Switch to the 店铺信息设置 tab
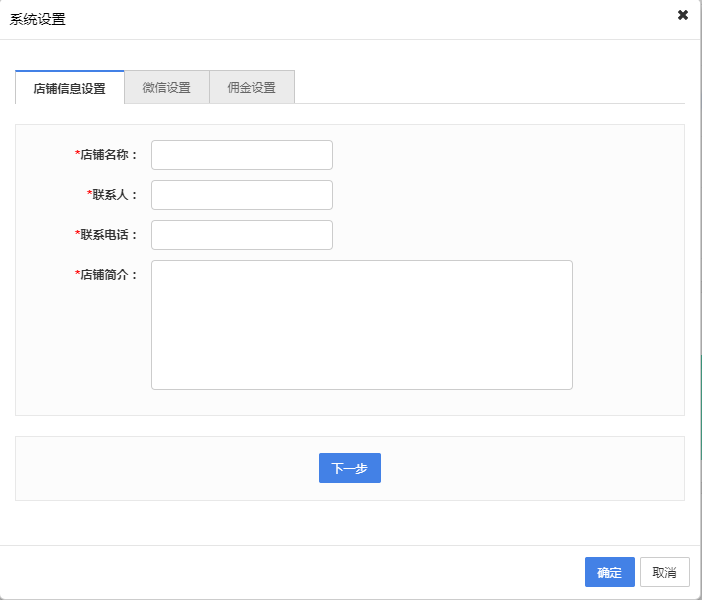The image size is (702, 600). [69, 88]
